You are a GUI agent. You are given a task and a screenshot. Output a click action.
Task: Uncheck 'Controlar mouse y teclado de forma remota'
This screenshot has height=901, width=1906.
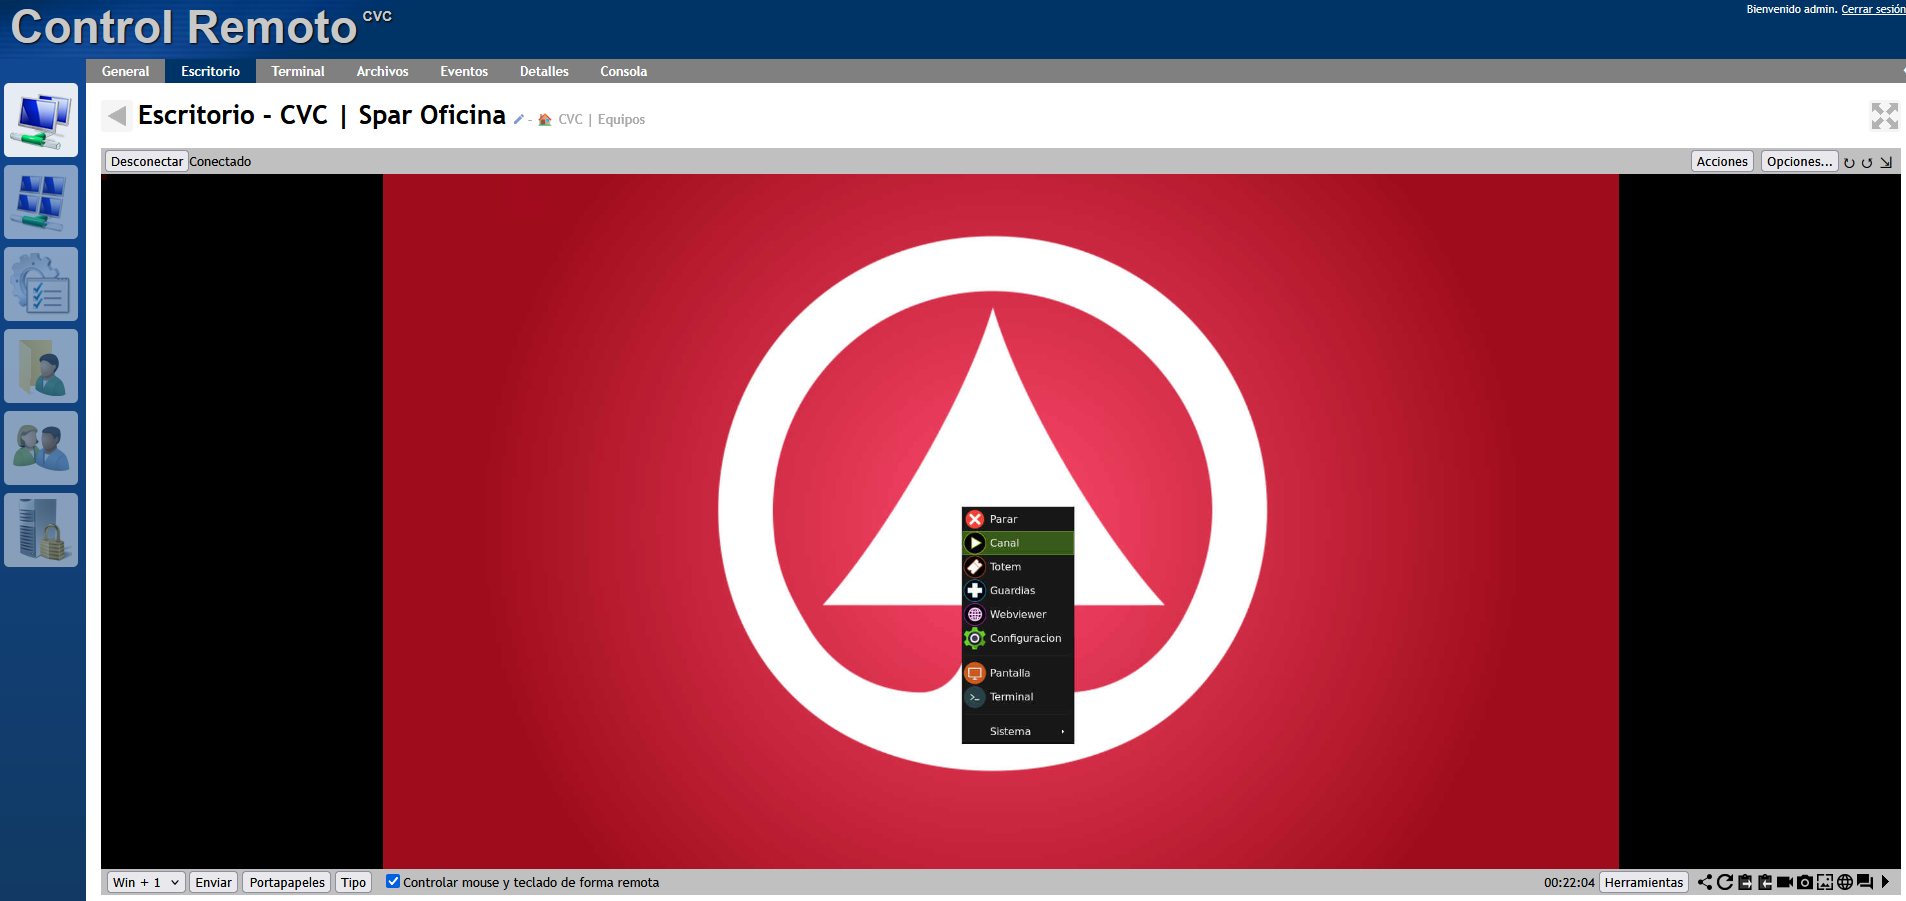point(393,881)
